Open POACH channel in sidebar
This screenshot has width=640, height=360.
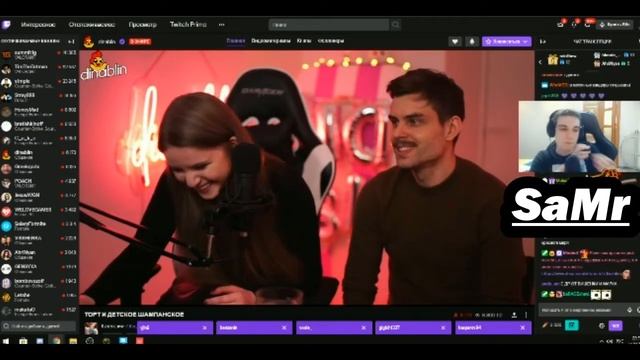39,182
